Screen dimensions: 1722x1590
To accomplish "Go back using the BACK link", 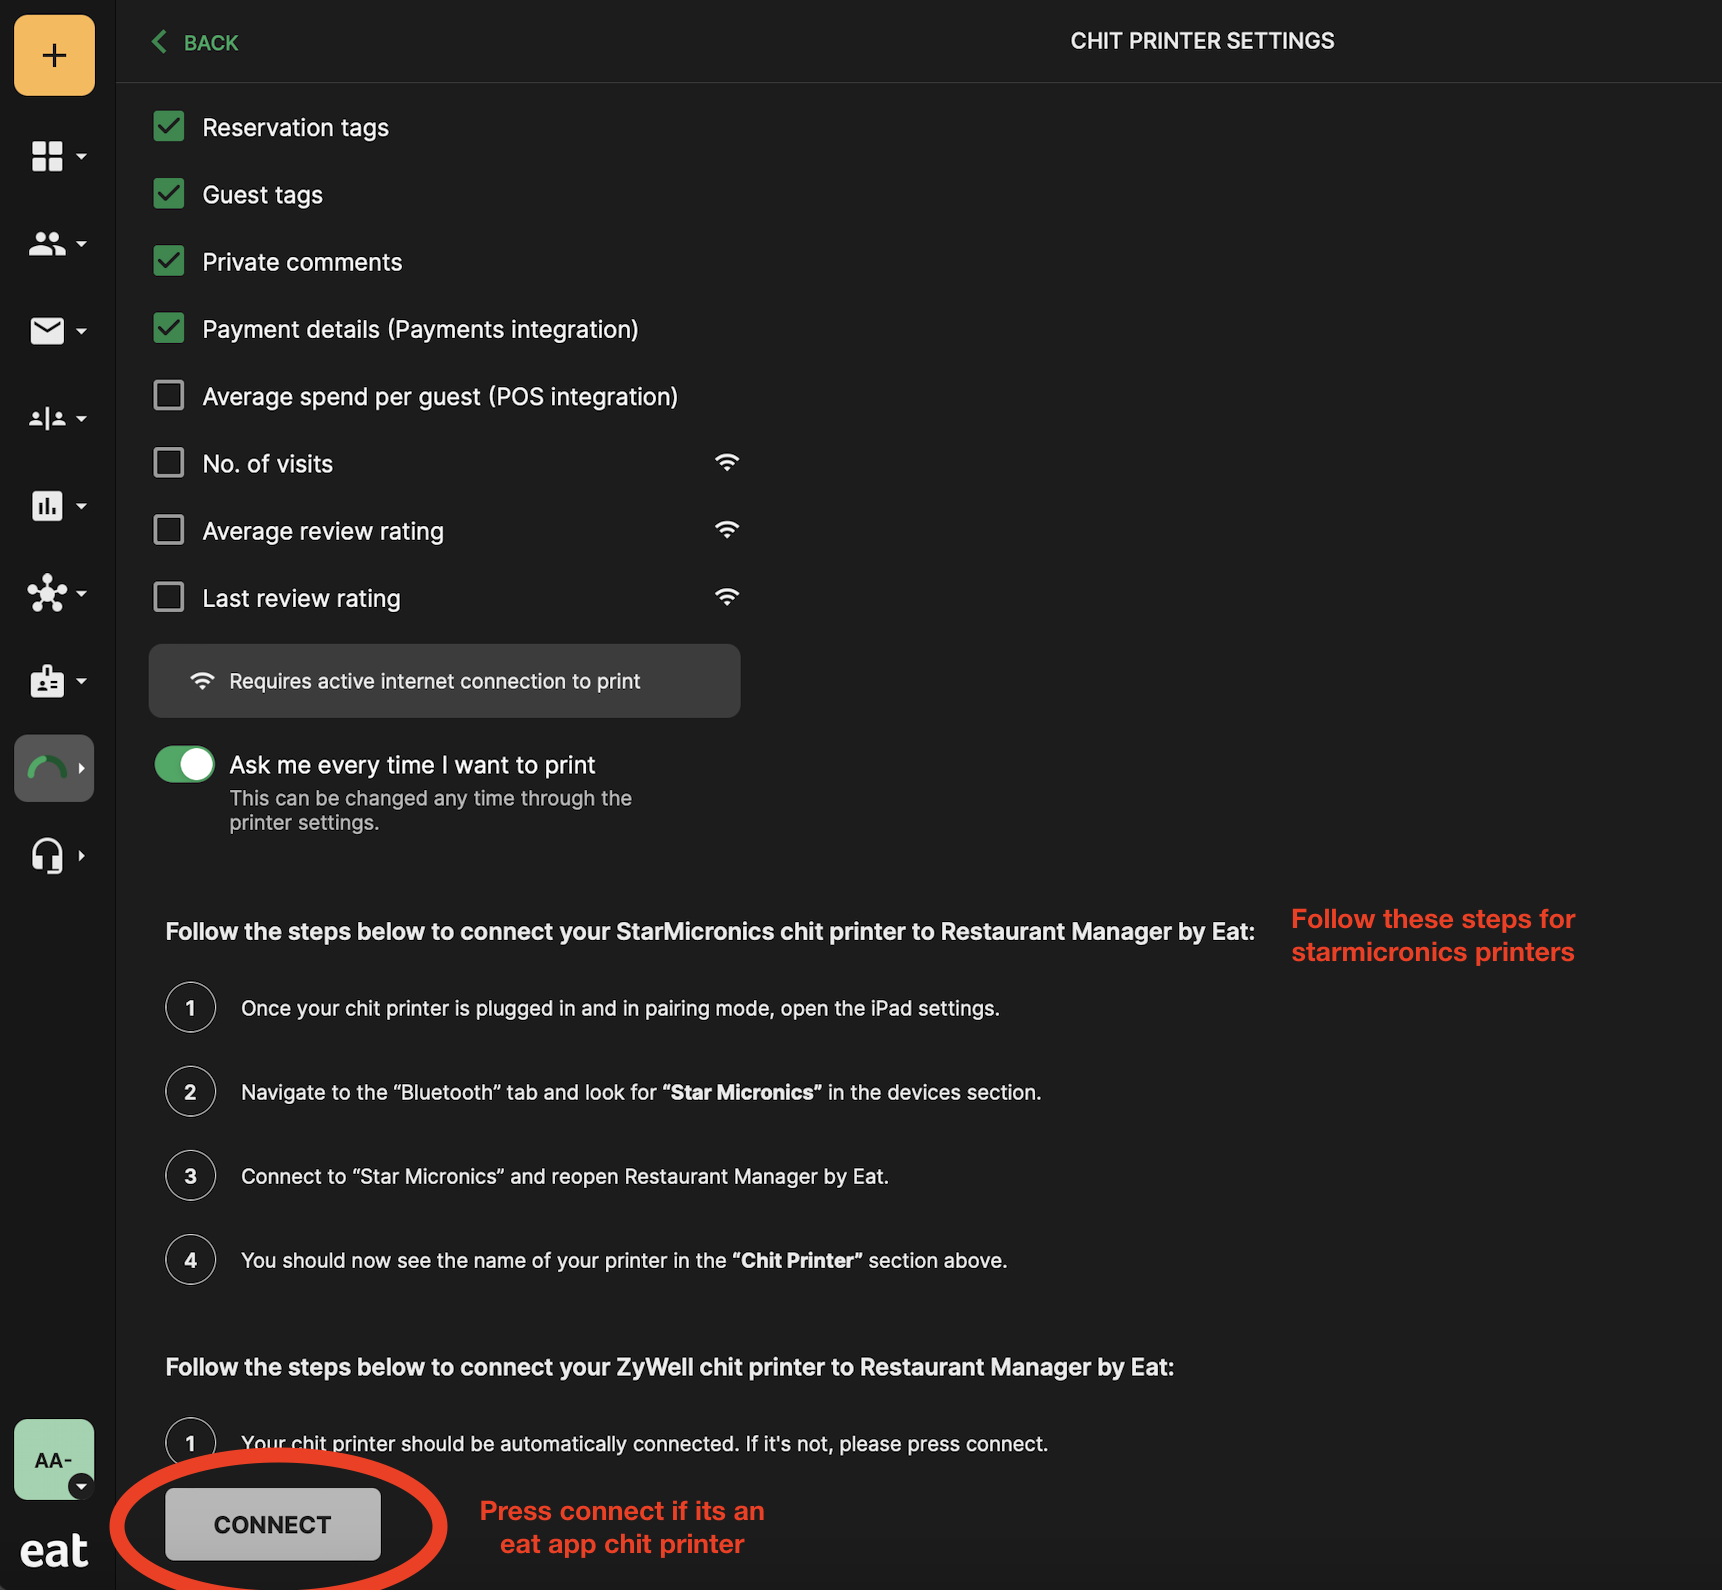I will click(196, 42).
